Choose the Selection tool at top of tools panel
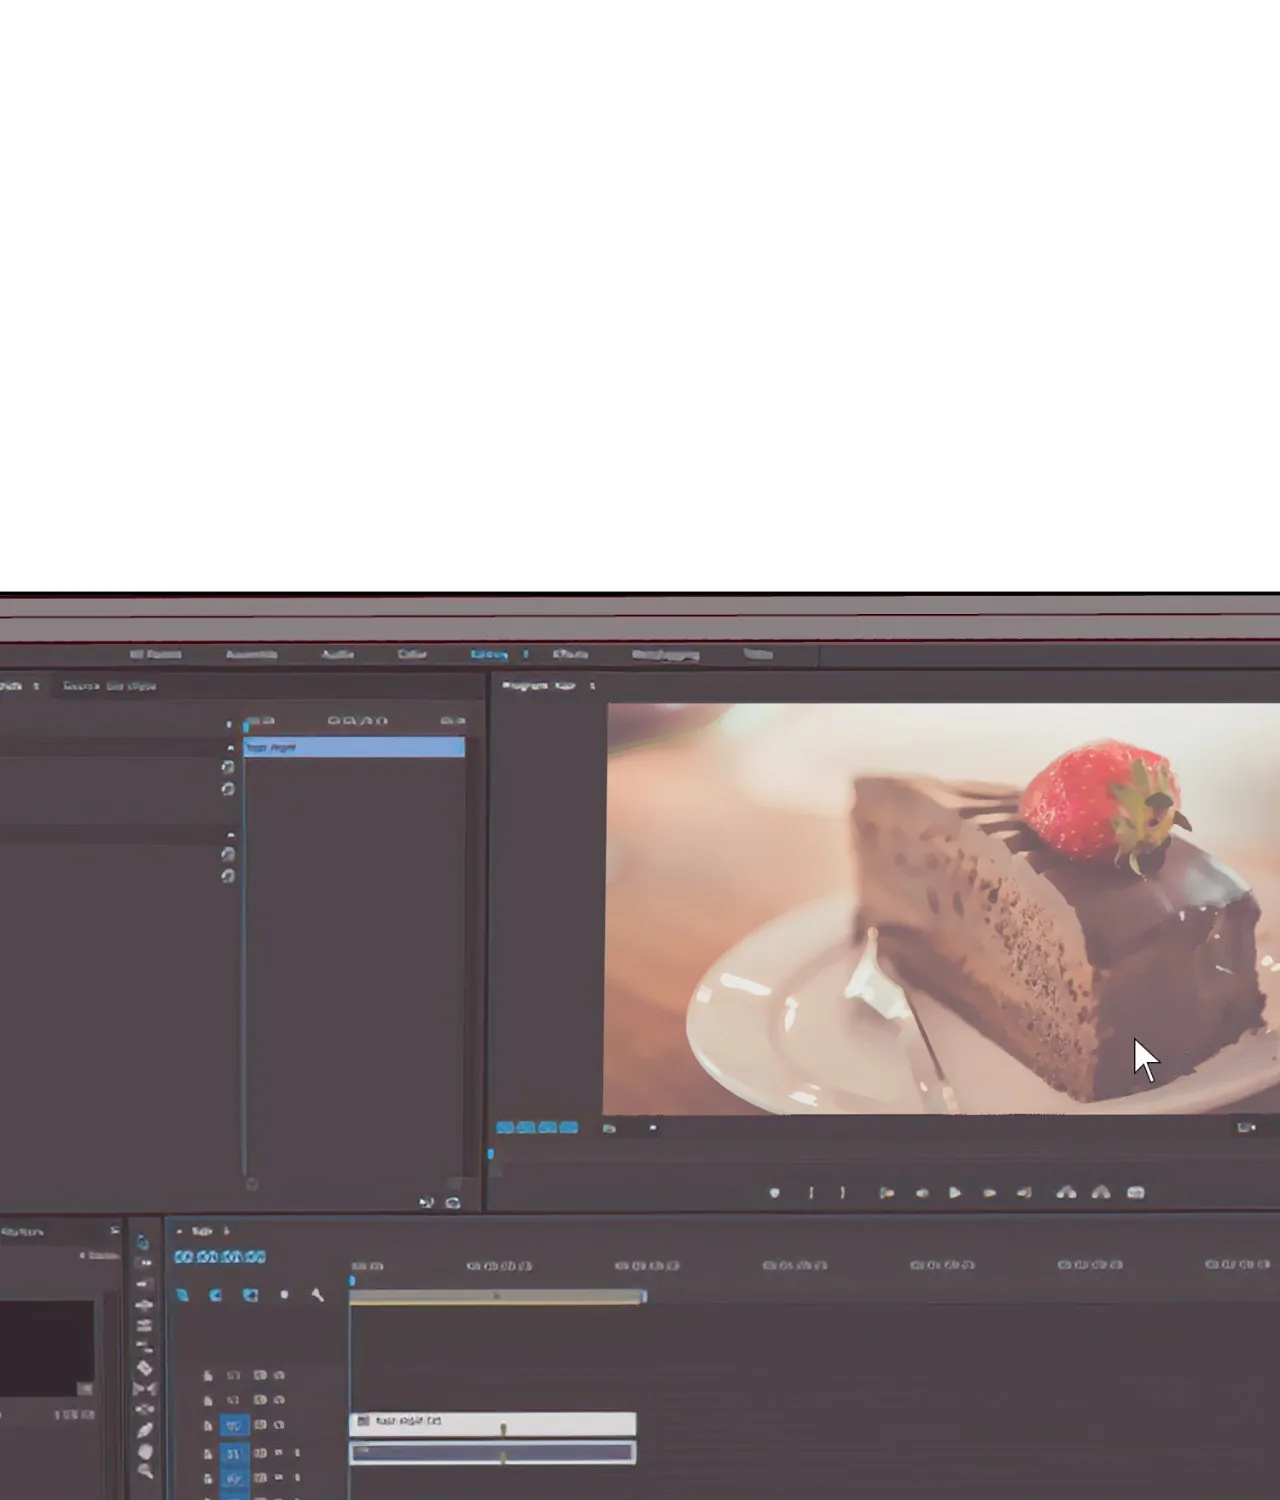 tap(143, 1243)
